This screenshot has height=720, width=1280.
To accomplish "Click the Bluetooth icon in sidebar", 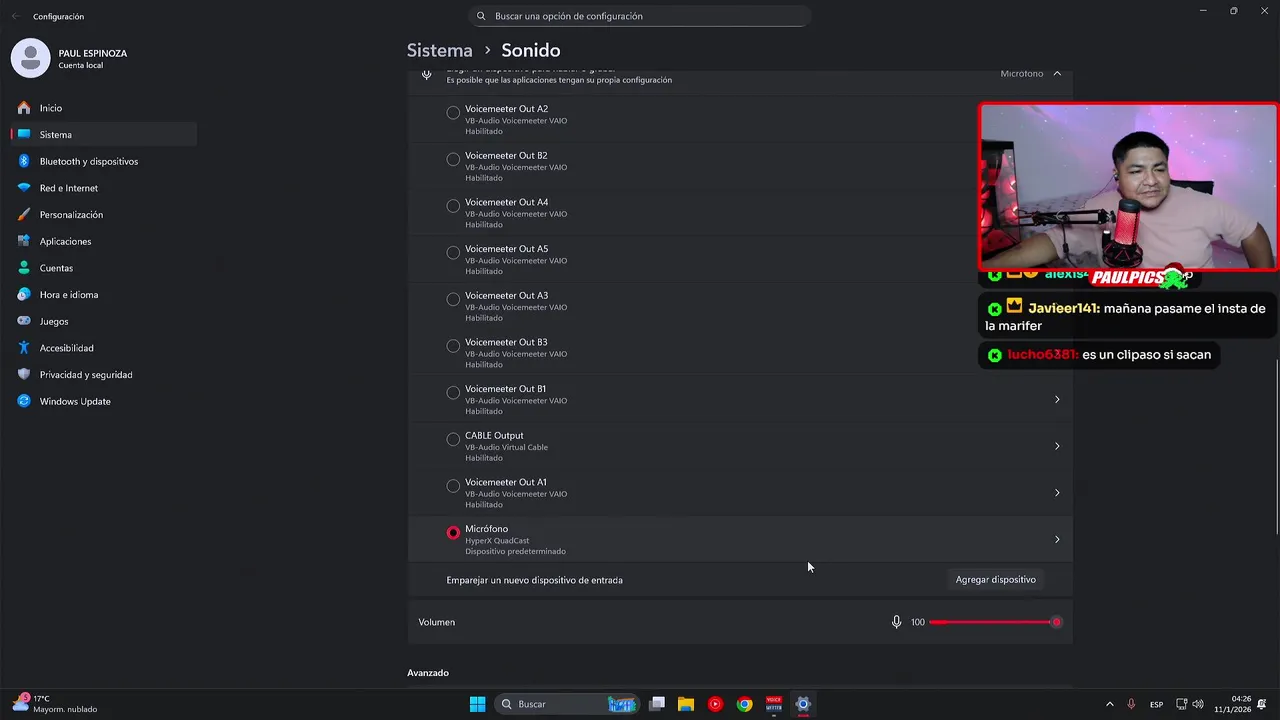I will 24,161.
